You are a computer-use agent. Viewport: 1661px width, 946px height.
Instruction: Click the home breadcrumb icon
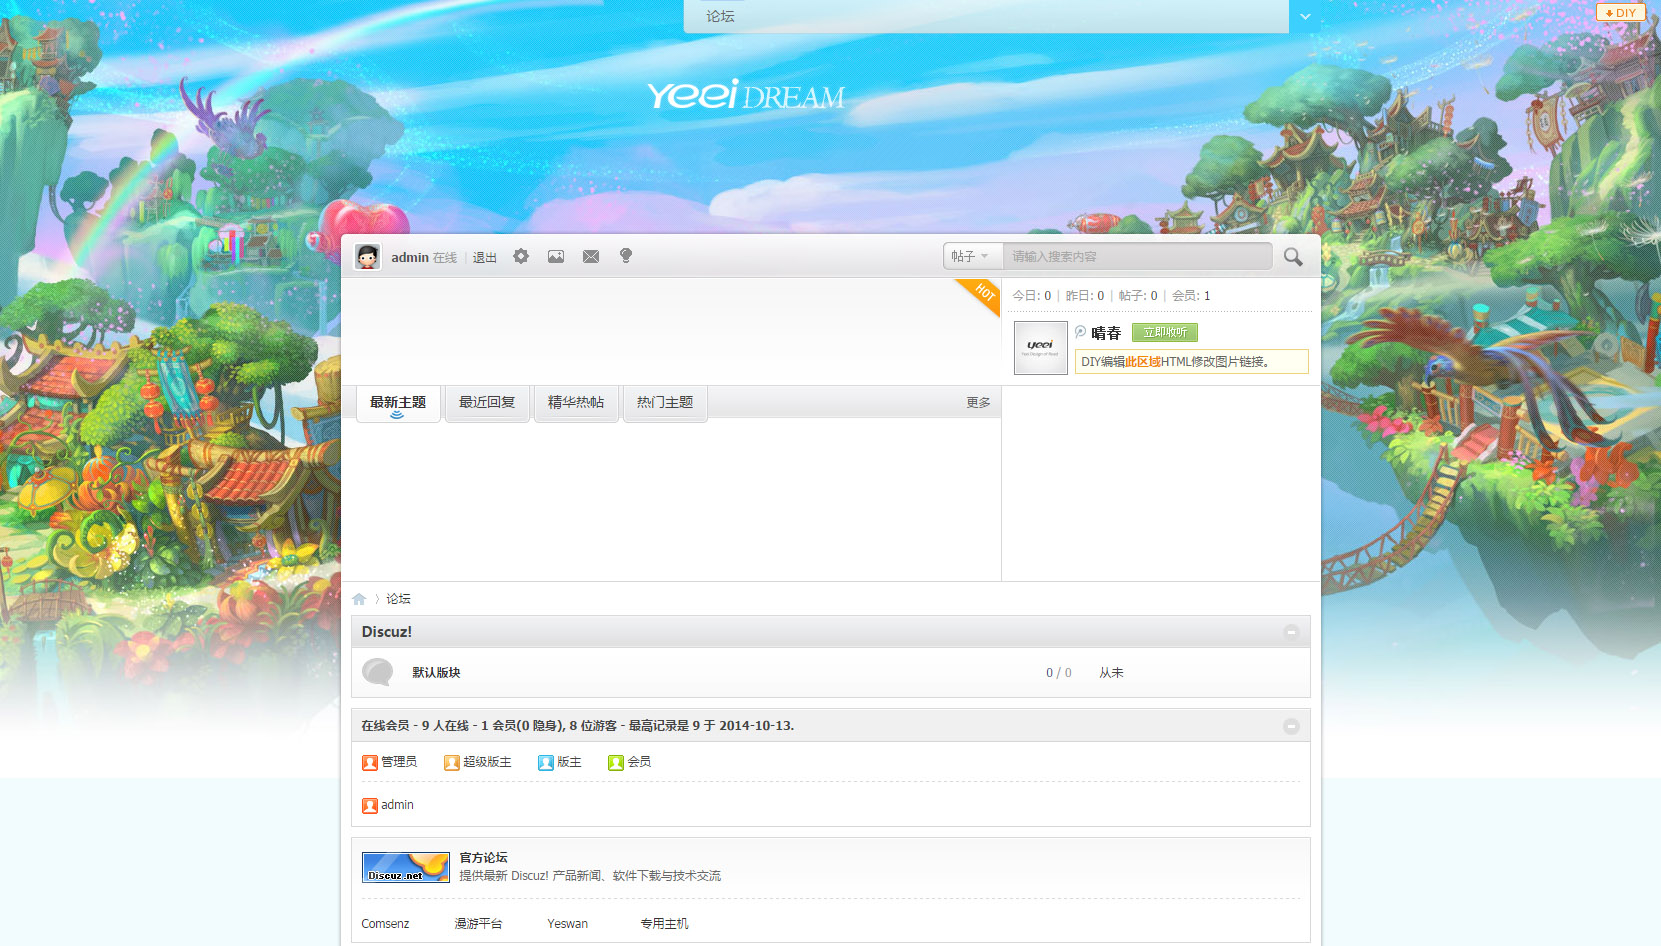[x=359, y=599]
